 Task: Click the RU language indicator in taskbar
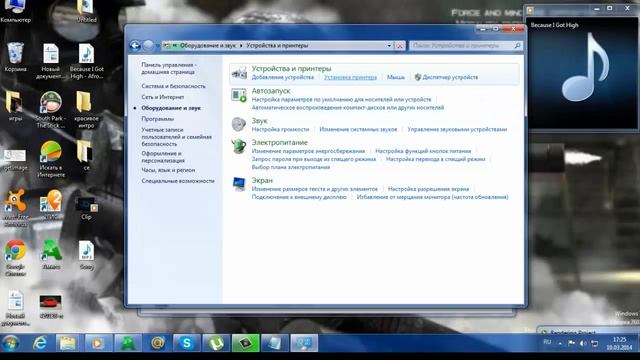pos(547,342)
